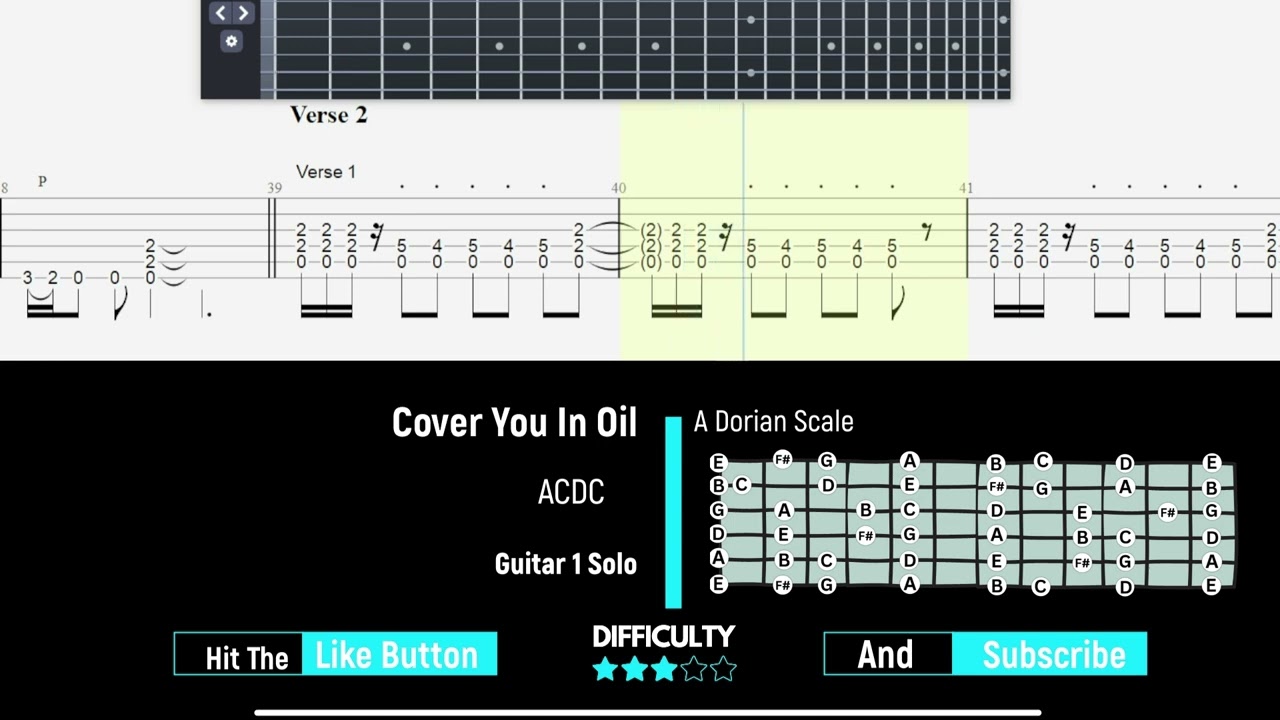Screen dimensions: 1280x720
Task: Click the C note beside the open B string
Action: point(741,485)
